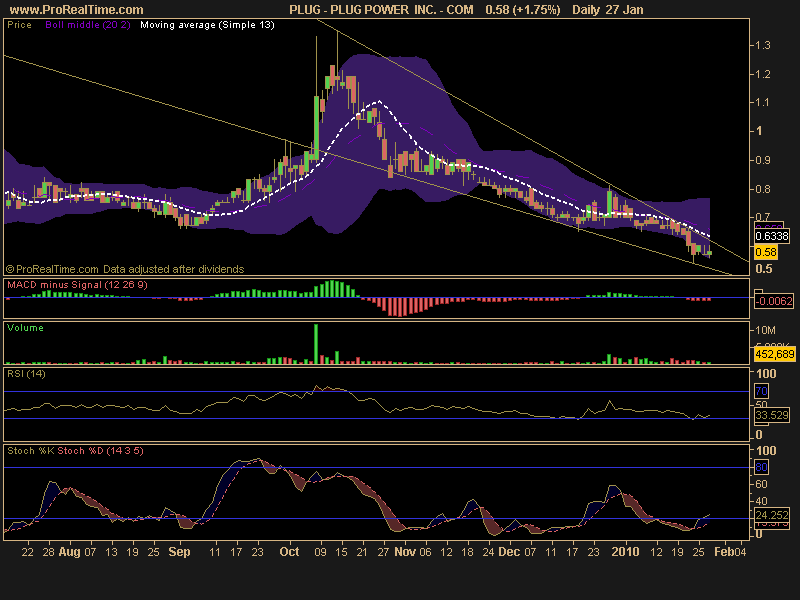The height and width of the screenshot is (600, 800).
Task: Click the Dec month label on date axis
Action: (x=509, y=552)
